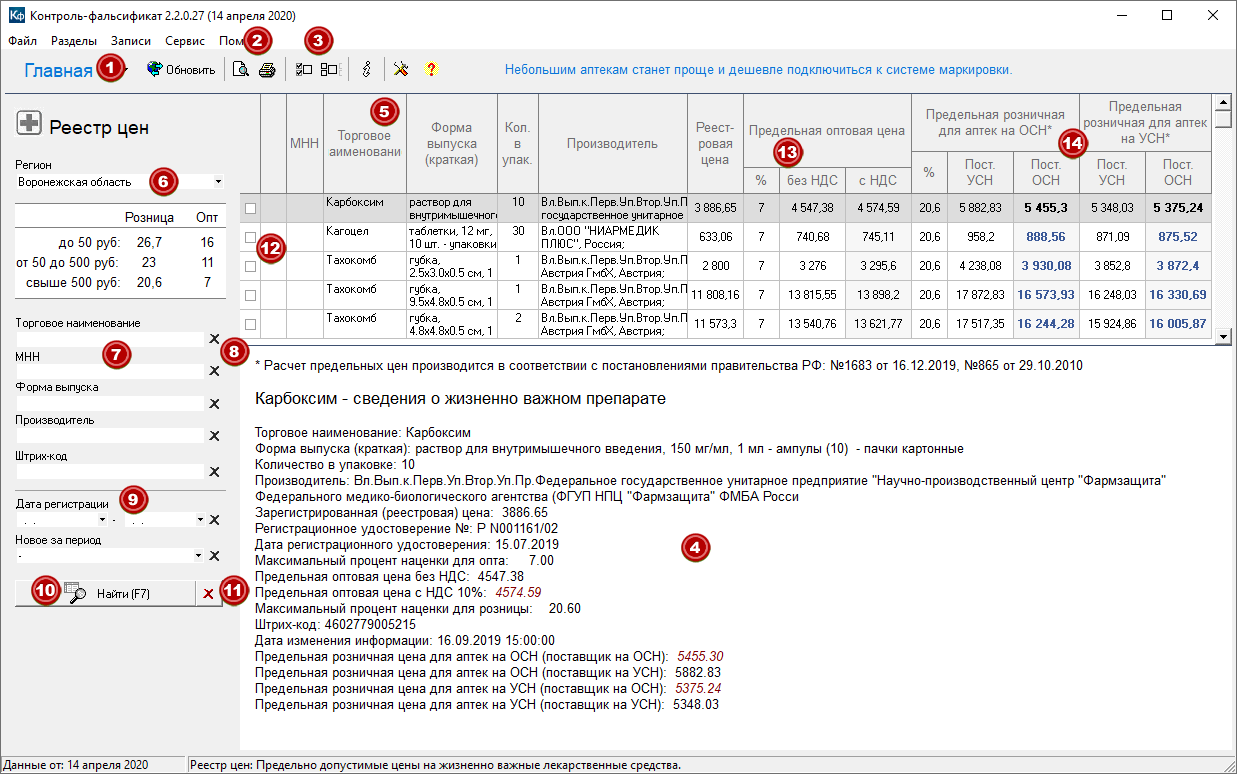Screen dimensions: 1237x774
Task: Clear the Производитель filter with X
Action: click(x=214, y=436)
